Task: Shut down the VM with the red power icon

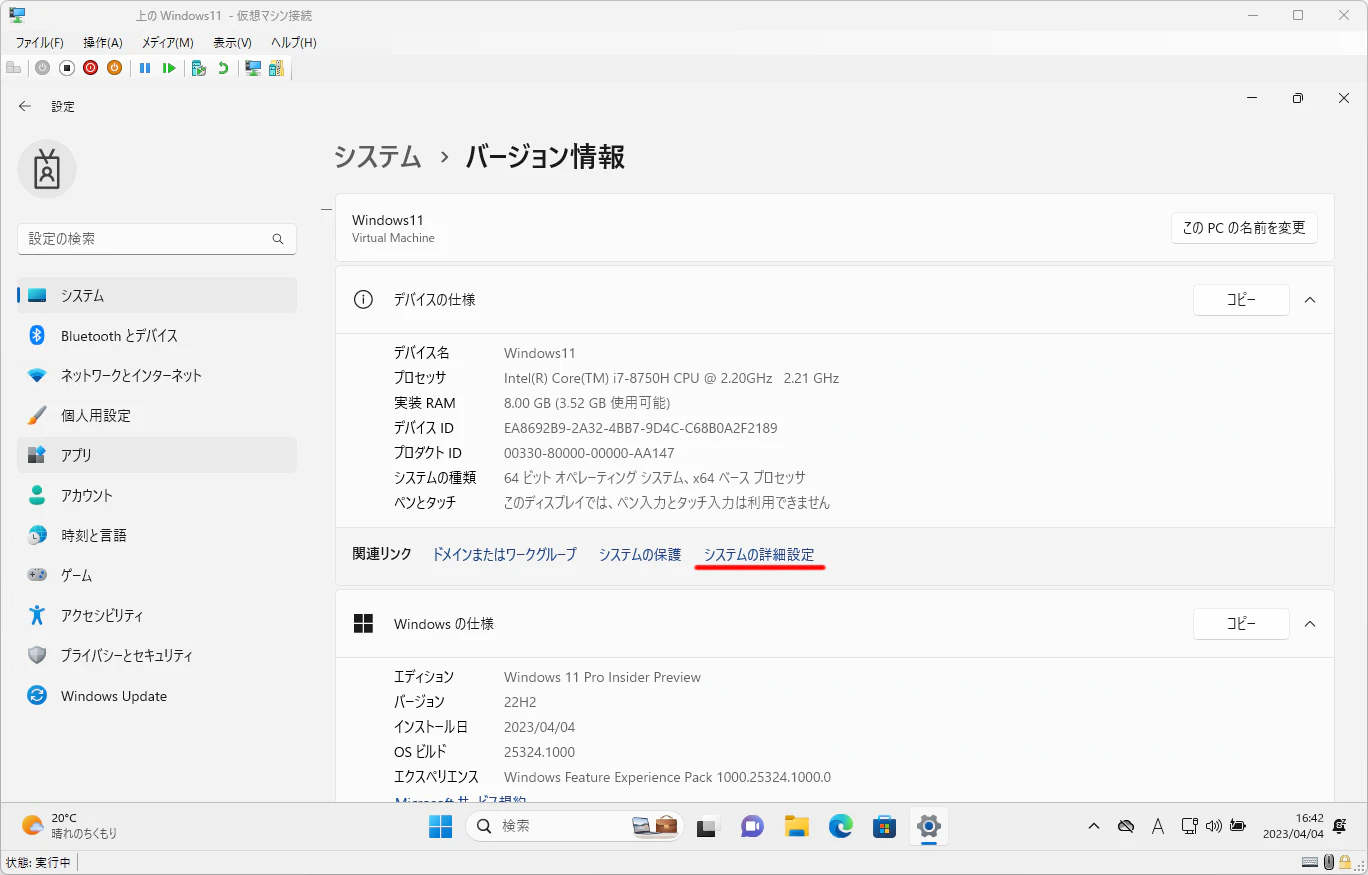Action: point(91,68)
